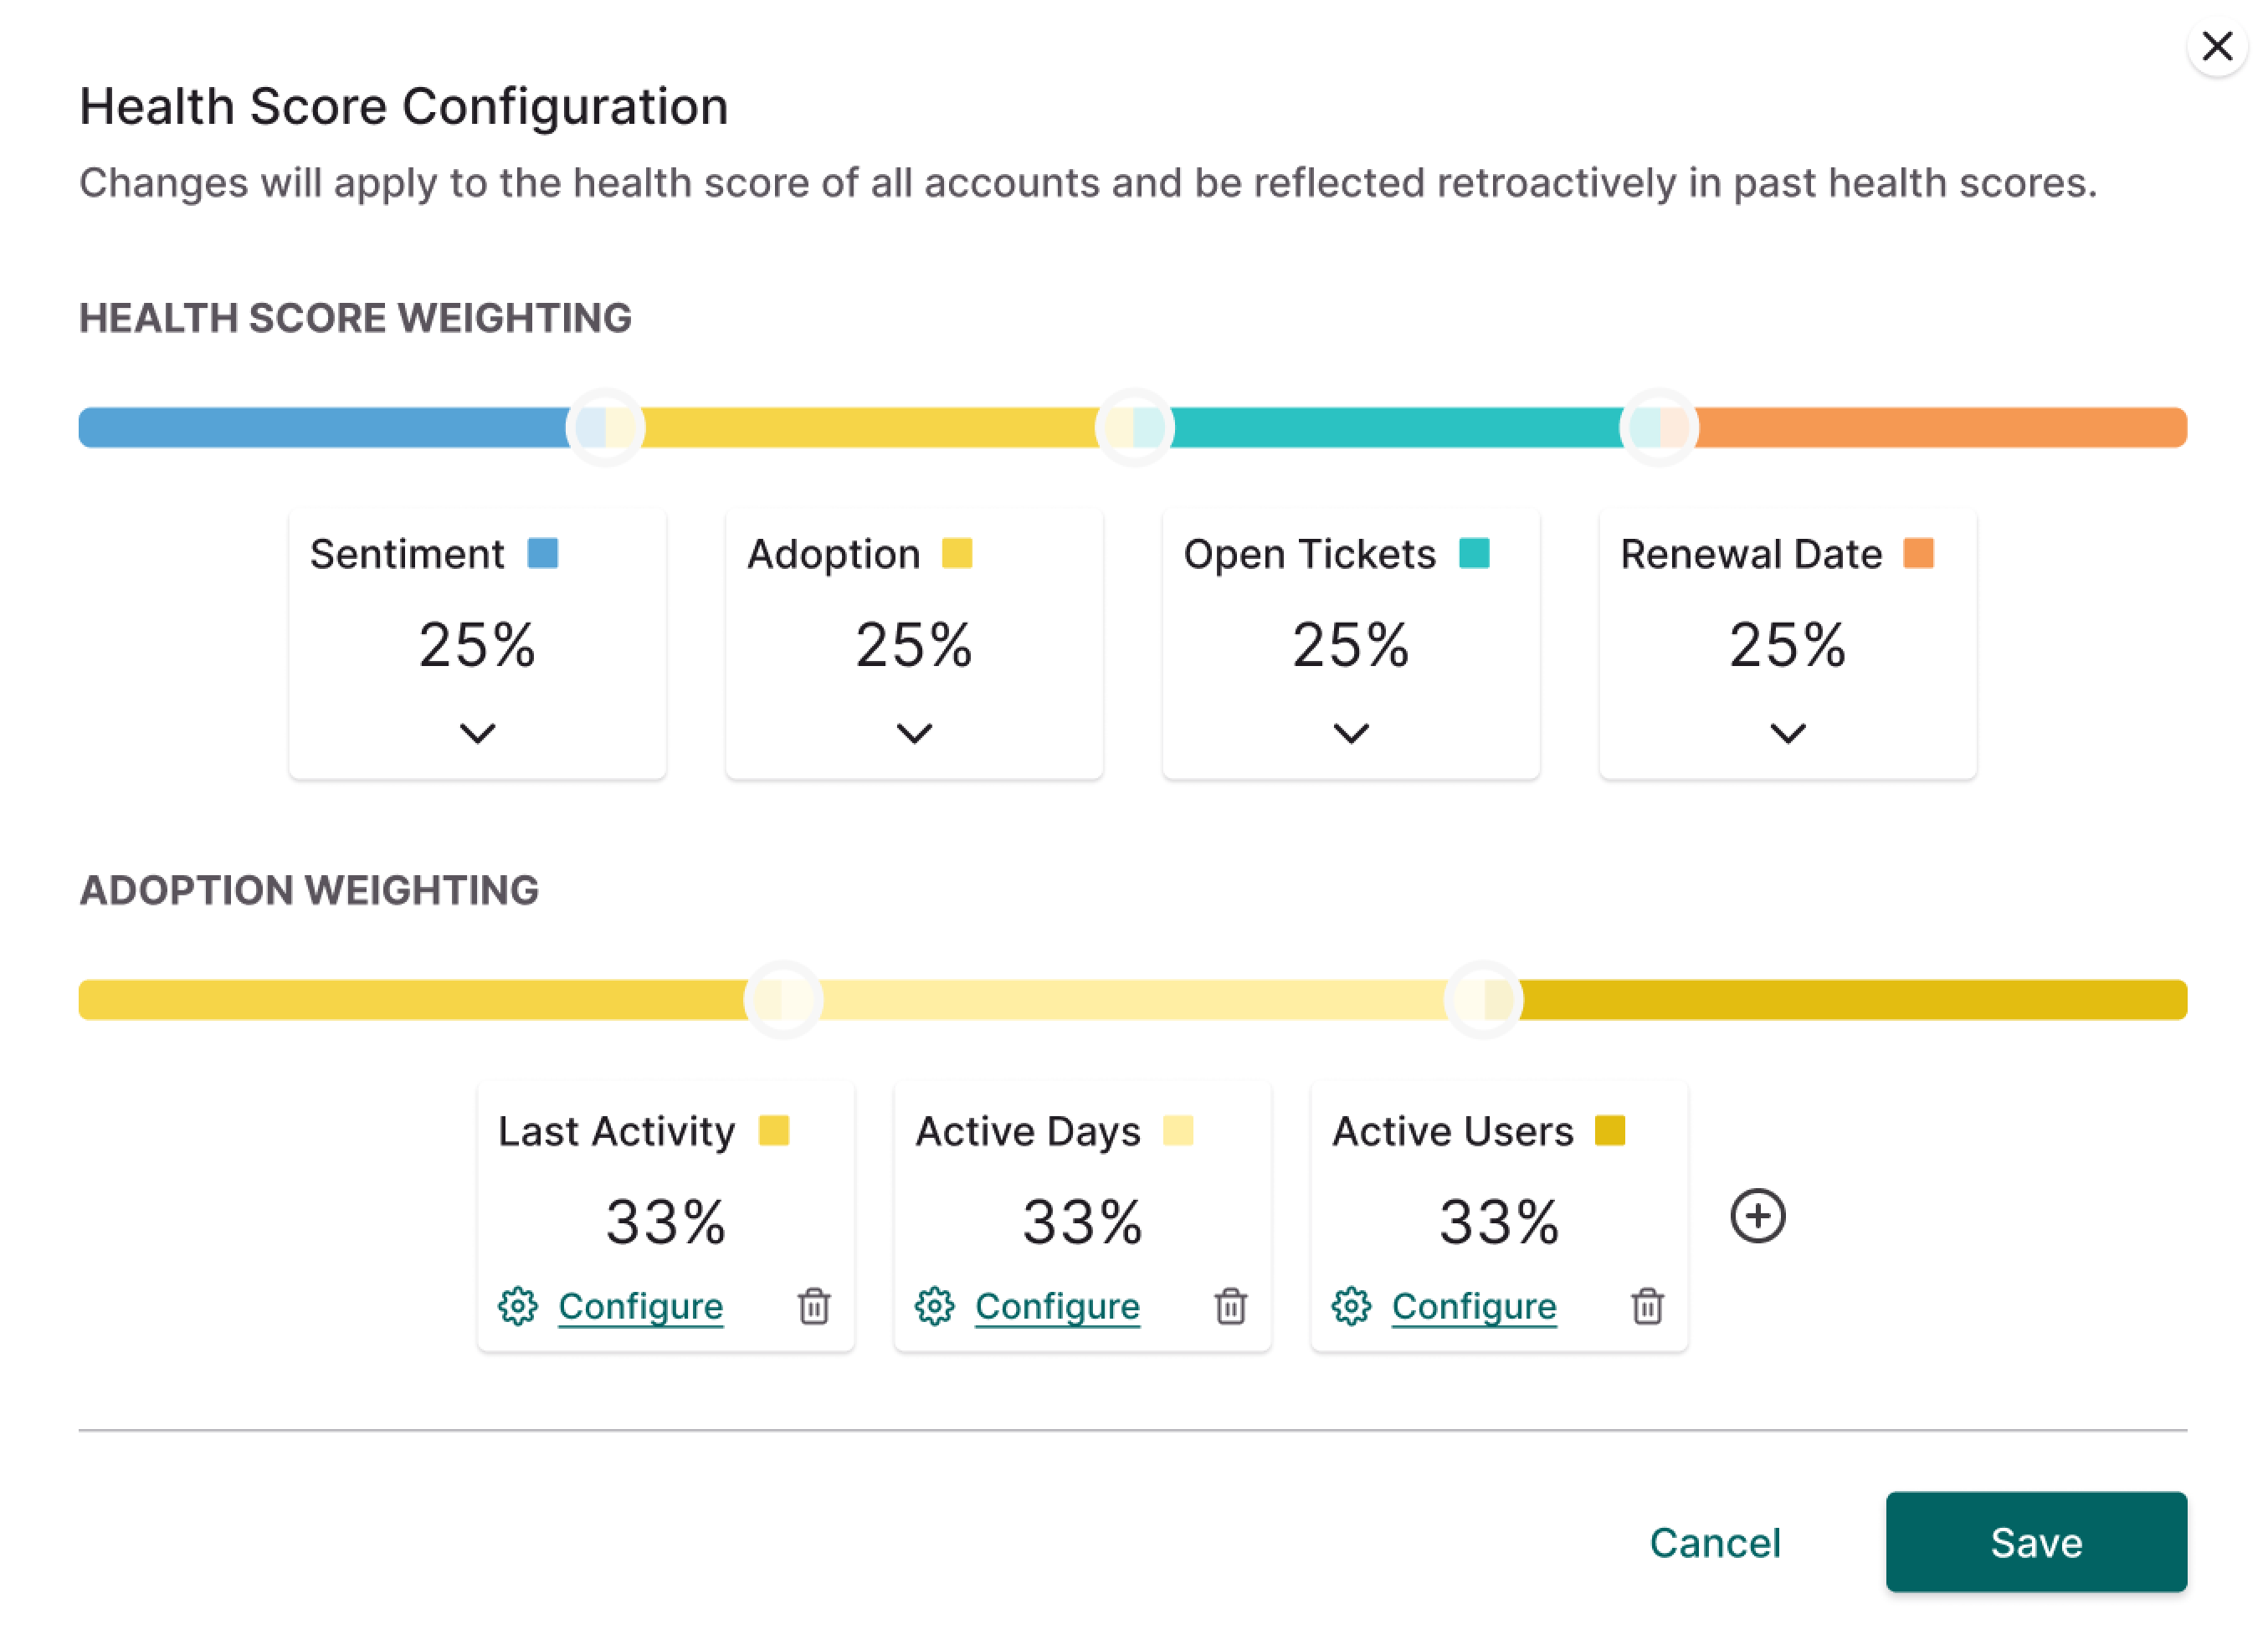
Task: Click the gear icon under Active Days
Action: point(934,1306)
